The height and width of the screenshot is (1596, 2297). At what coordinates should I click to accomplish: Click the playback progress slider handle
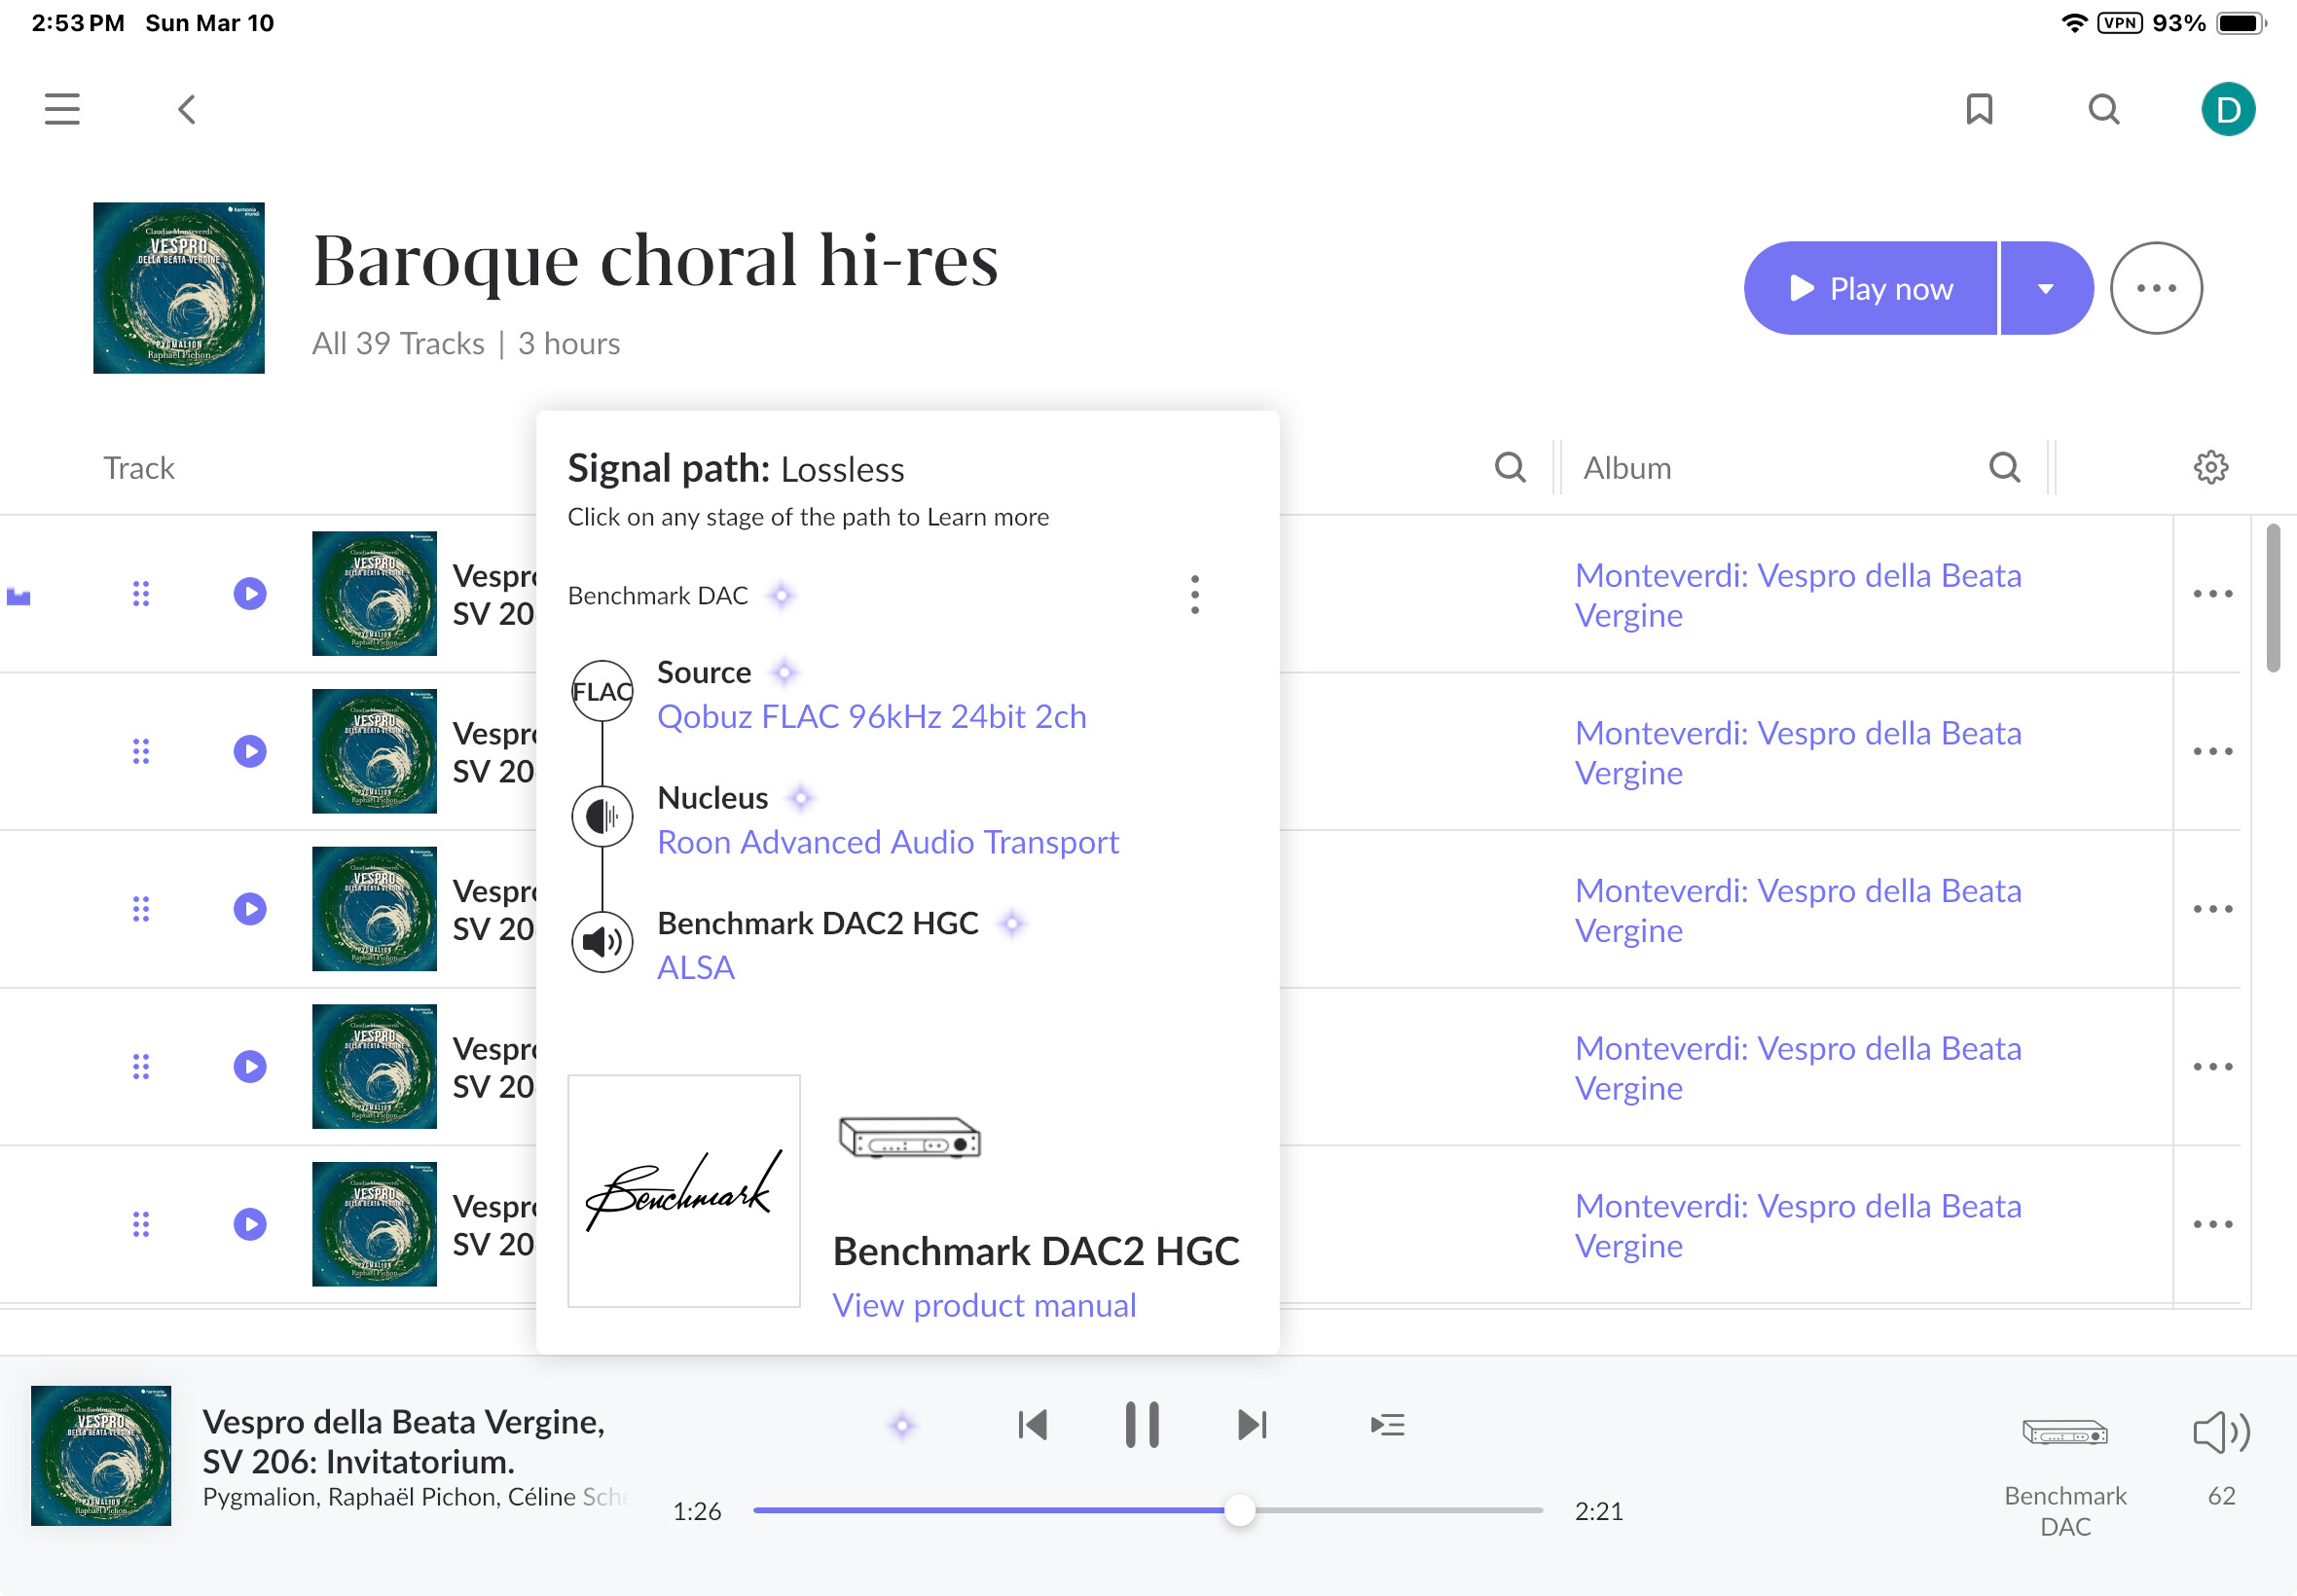(1239, 1510)
